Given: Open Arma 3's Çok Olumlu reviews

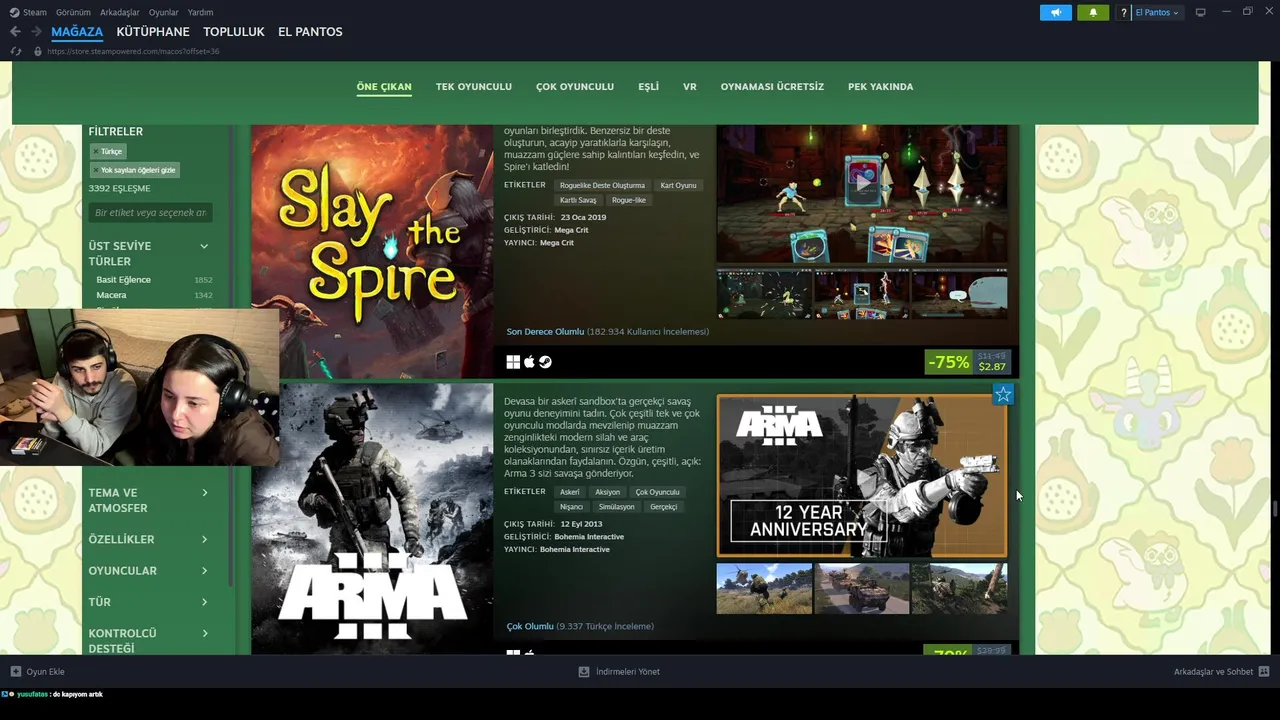Looking at the screenshot, I should click(530, 627).
